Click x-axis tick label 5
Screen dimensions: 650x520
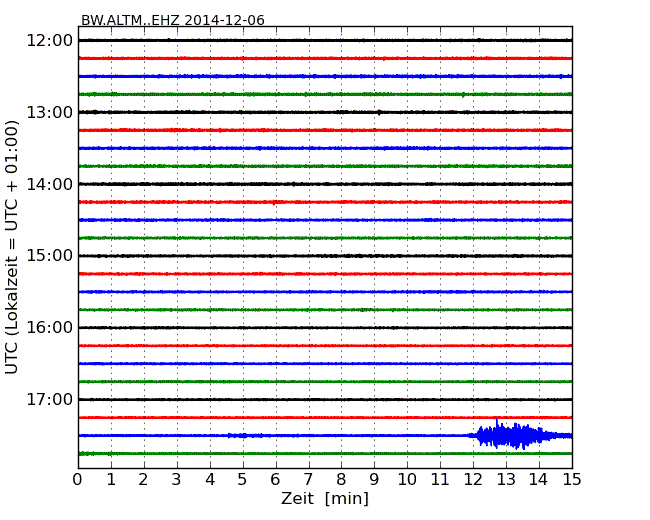(243, 480)
